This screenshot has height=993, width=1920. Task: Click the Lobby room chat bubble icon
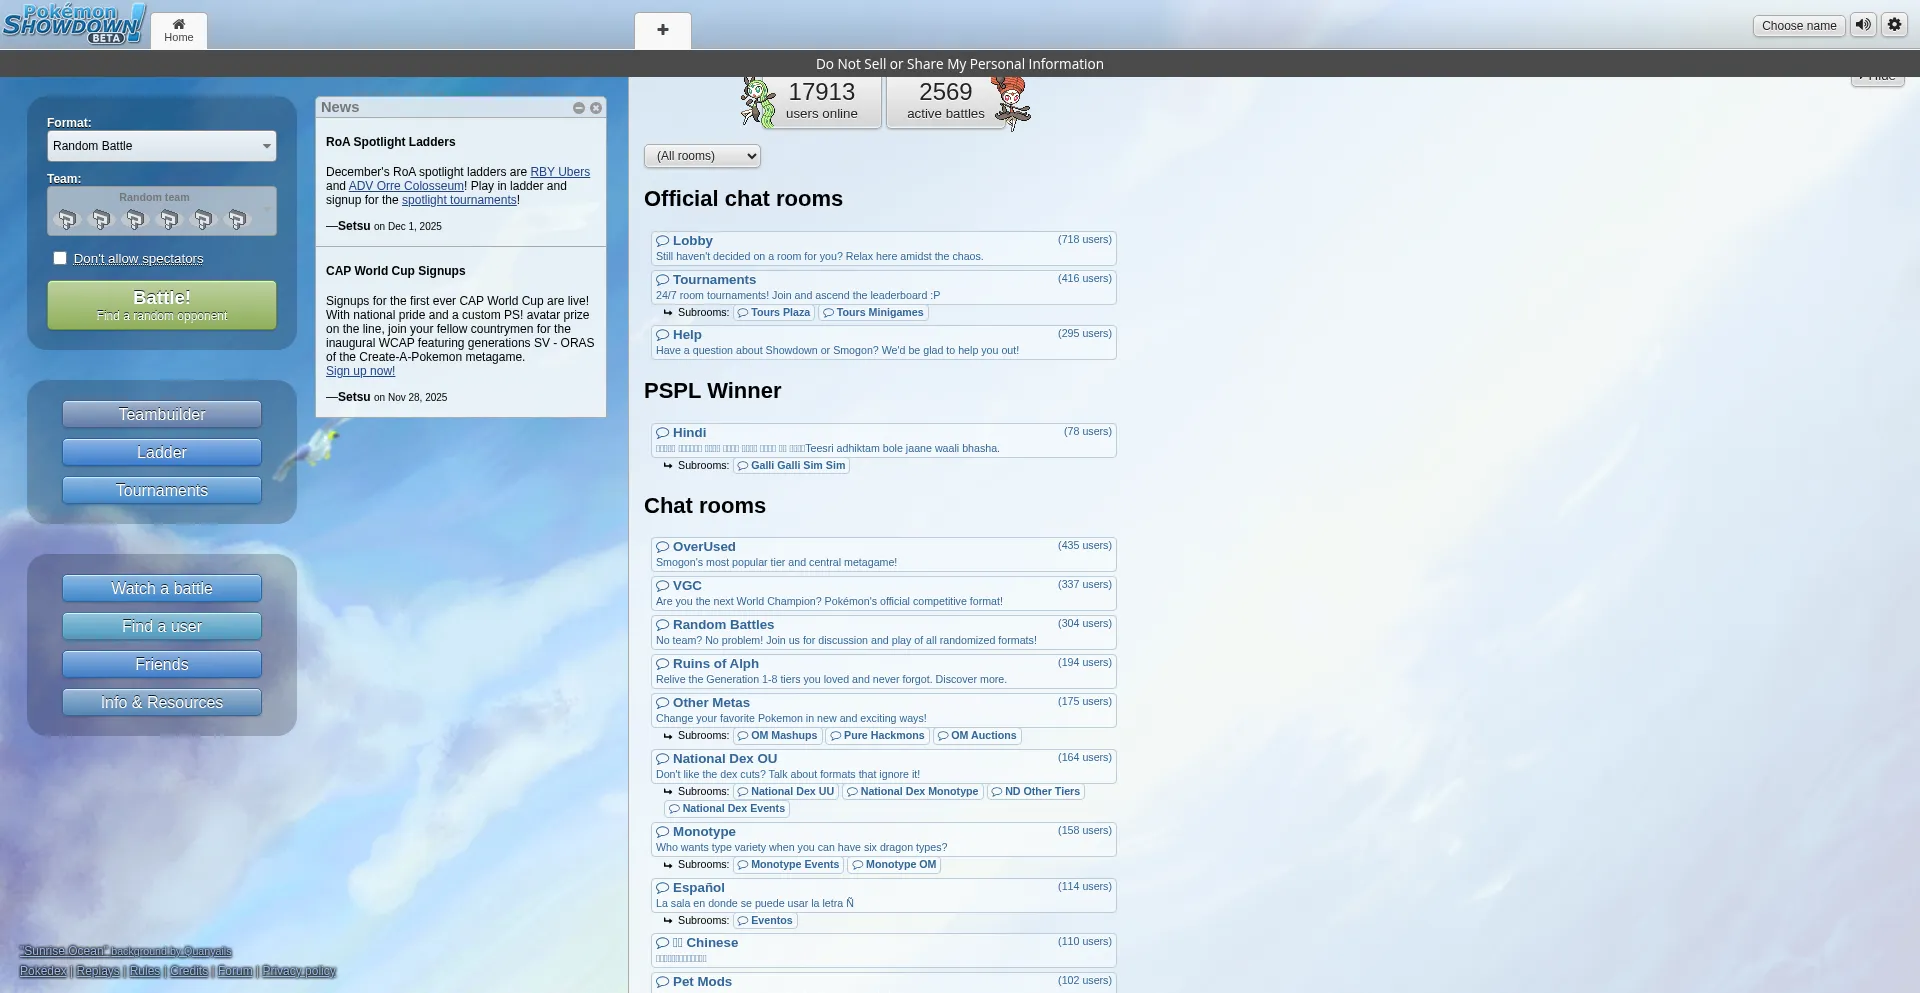pyautogui.click(x=662, y=241)
